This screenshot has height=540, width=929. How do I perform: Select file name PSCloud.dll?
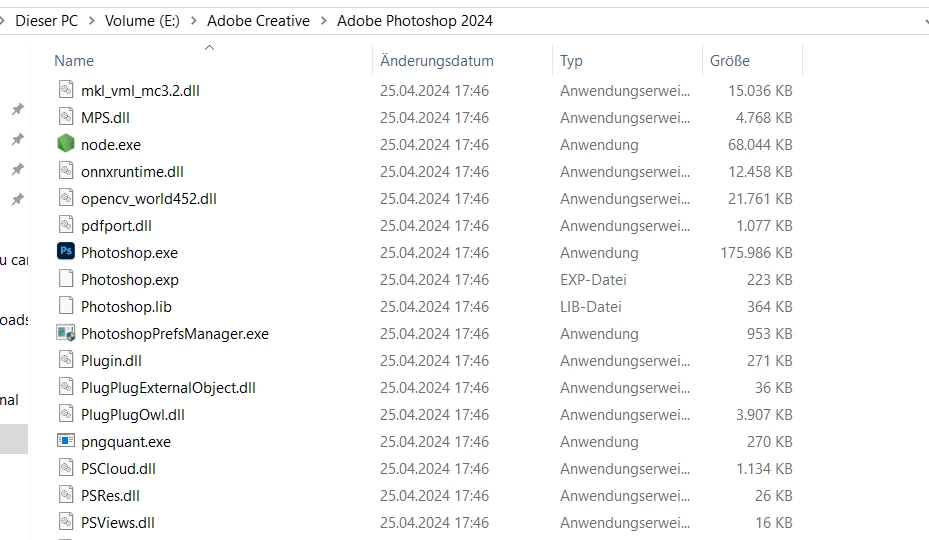click(118, 469)
